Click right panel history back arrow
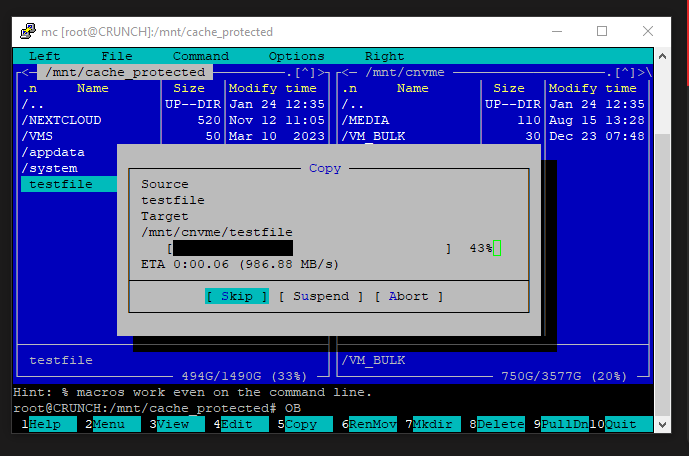Viewport: 689px width, 456px height. [x=345, y=72]
